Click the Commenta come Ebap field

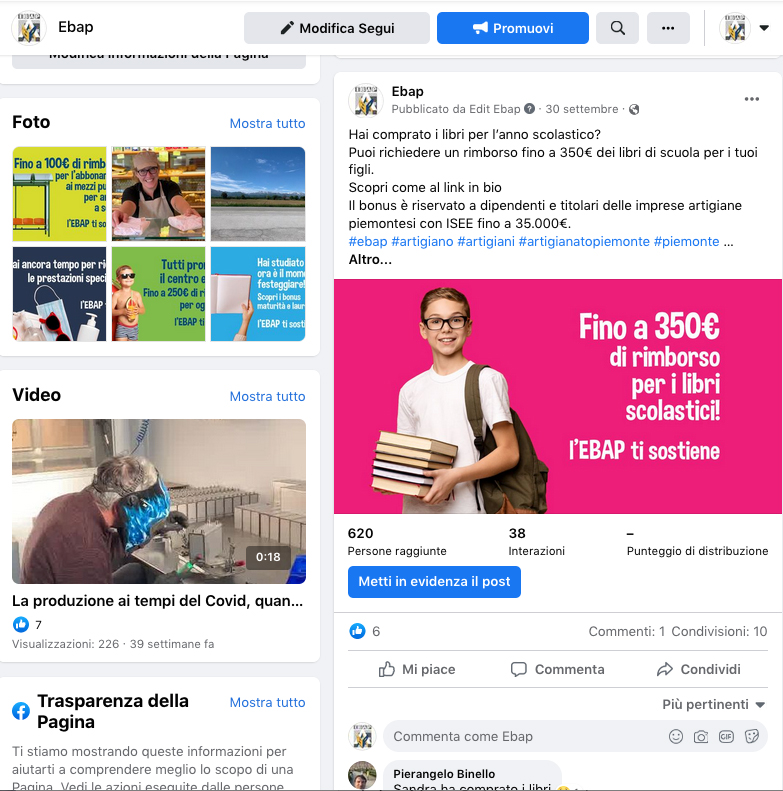[525, 737]
